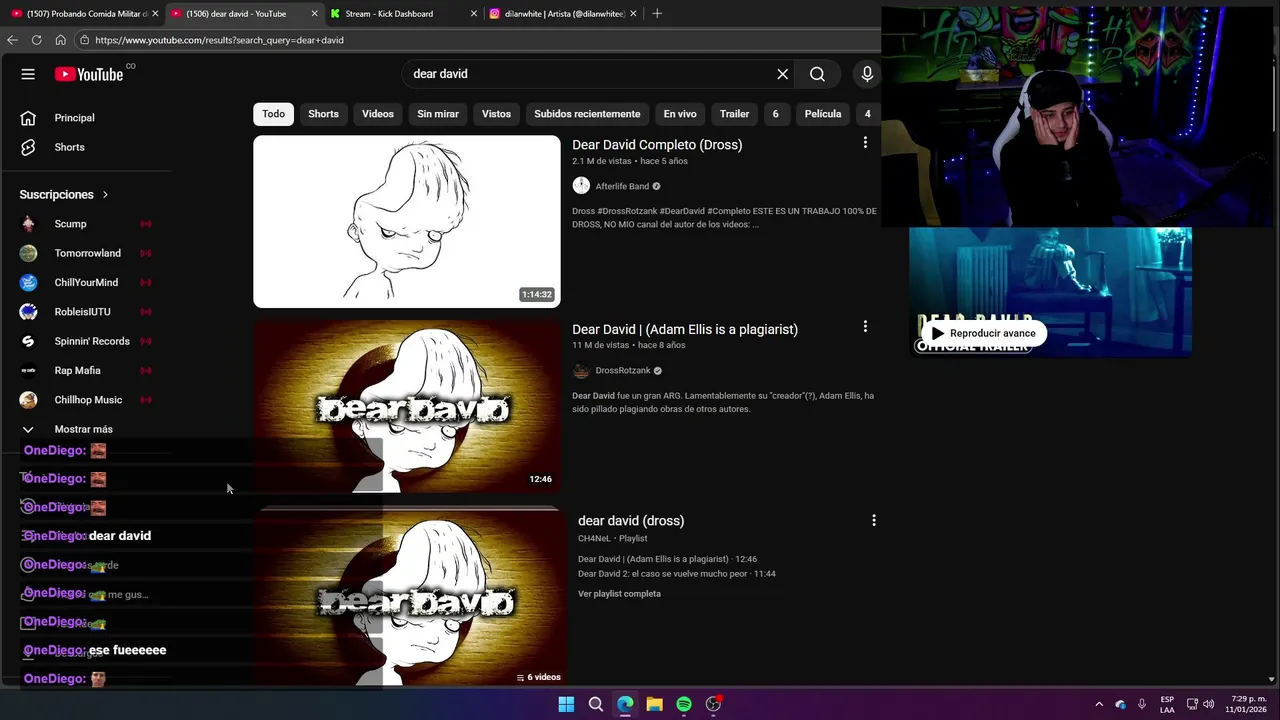This screenshot has width=1280, height=720.
Task: Expand Suscripciones section chevron
Action: coord(105,195)
